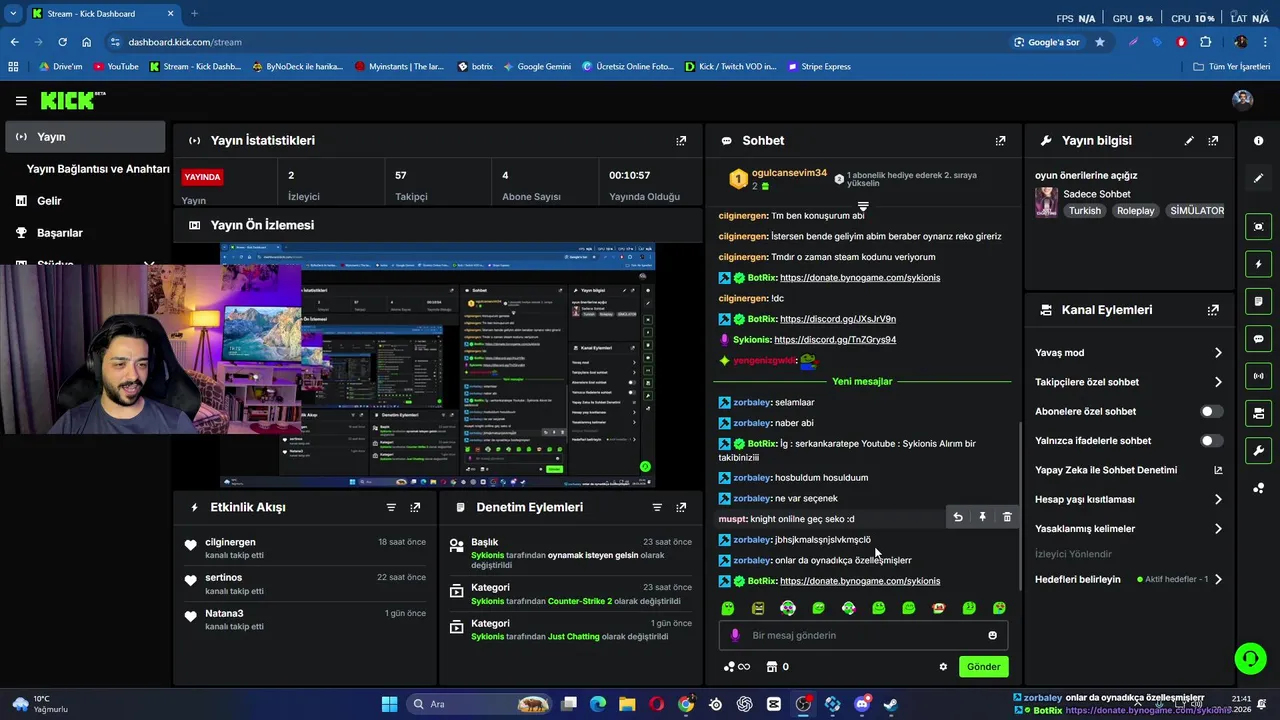Pop out the Kanal Eylemleri panel
Screen dimensions: 1280x720
[x=1213, y=310]
